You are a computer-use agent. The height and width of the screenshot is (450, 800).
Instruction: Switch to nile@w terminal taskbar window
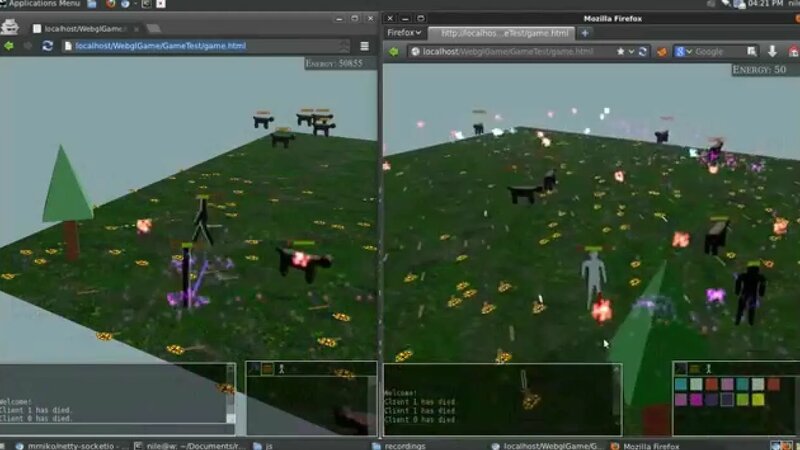(190, 446)
